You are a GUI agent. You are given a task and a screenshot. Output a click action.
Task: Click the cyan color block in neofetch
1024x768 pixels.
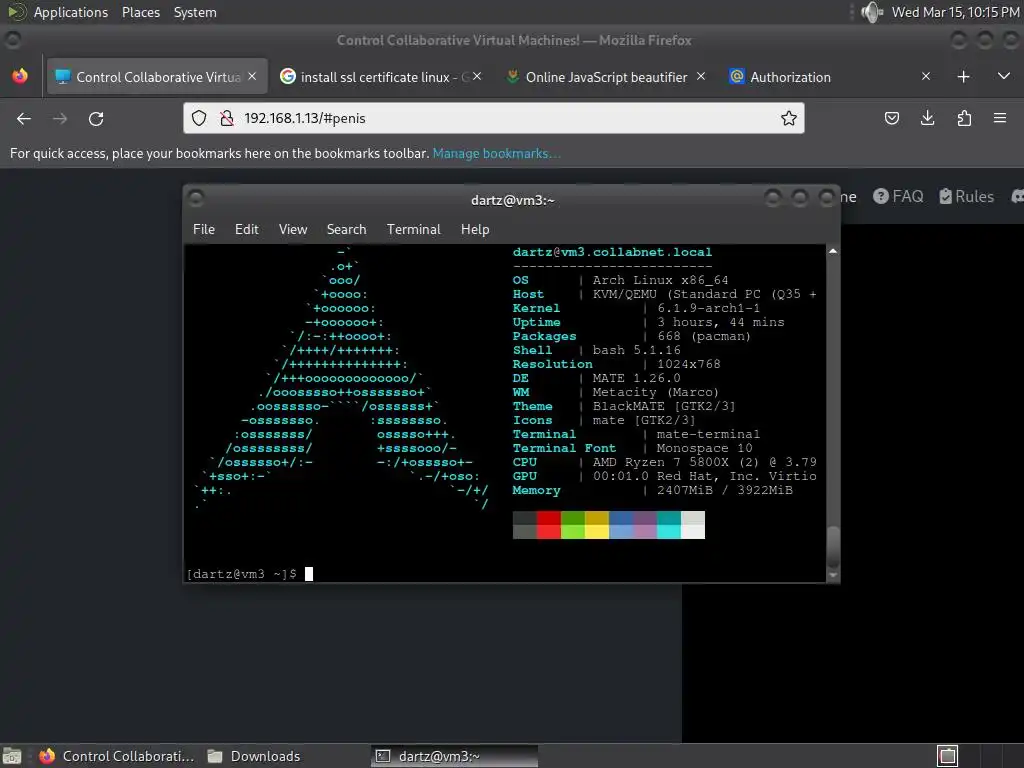[669, 525]
